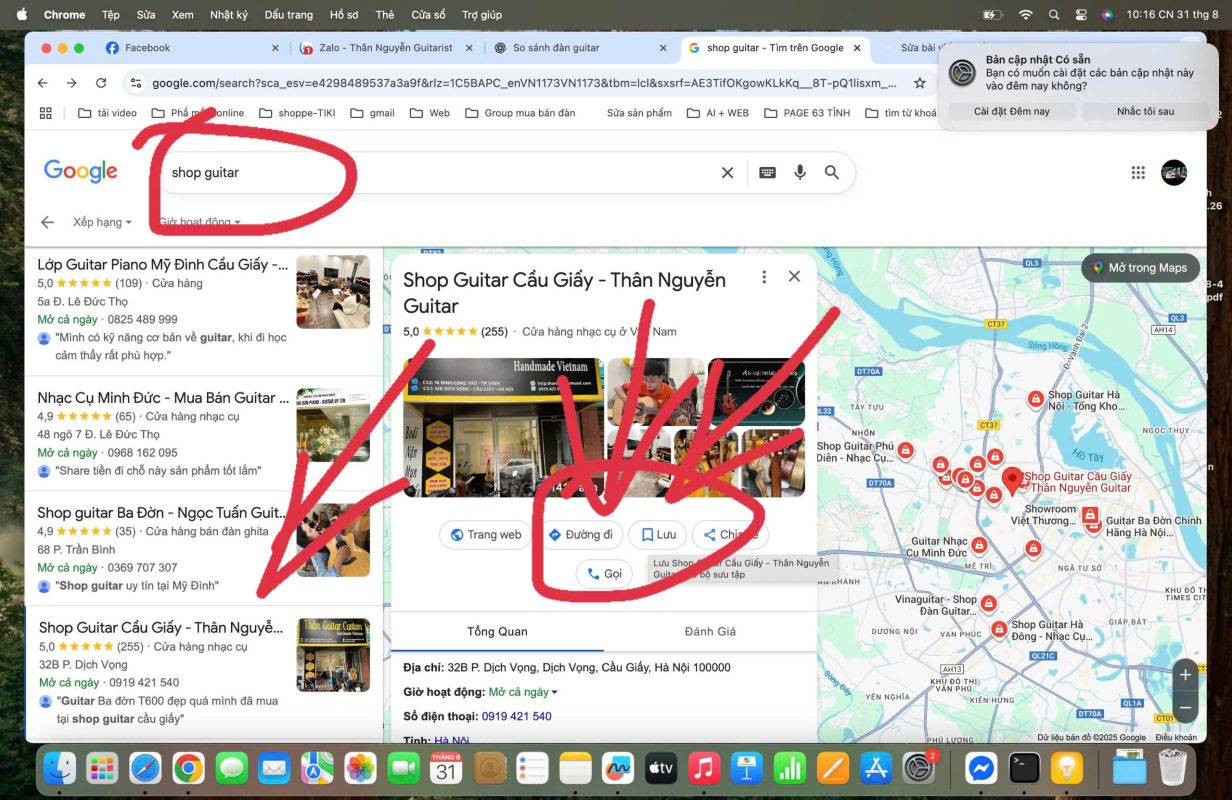The width and height of the screenshot is (1232, 800).
Task: Open the Dấu trang menu in menu bar
Action: pyautogui.click(x=288, y=15)
